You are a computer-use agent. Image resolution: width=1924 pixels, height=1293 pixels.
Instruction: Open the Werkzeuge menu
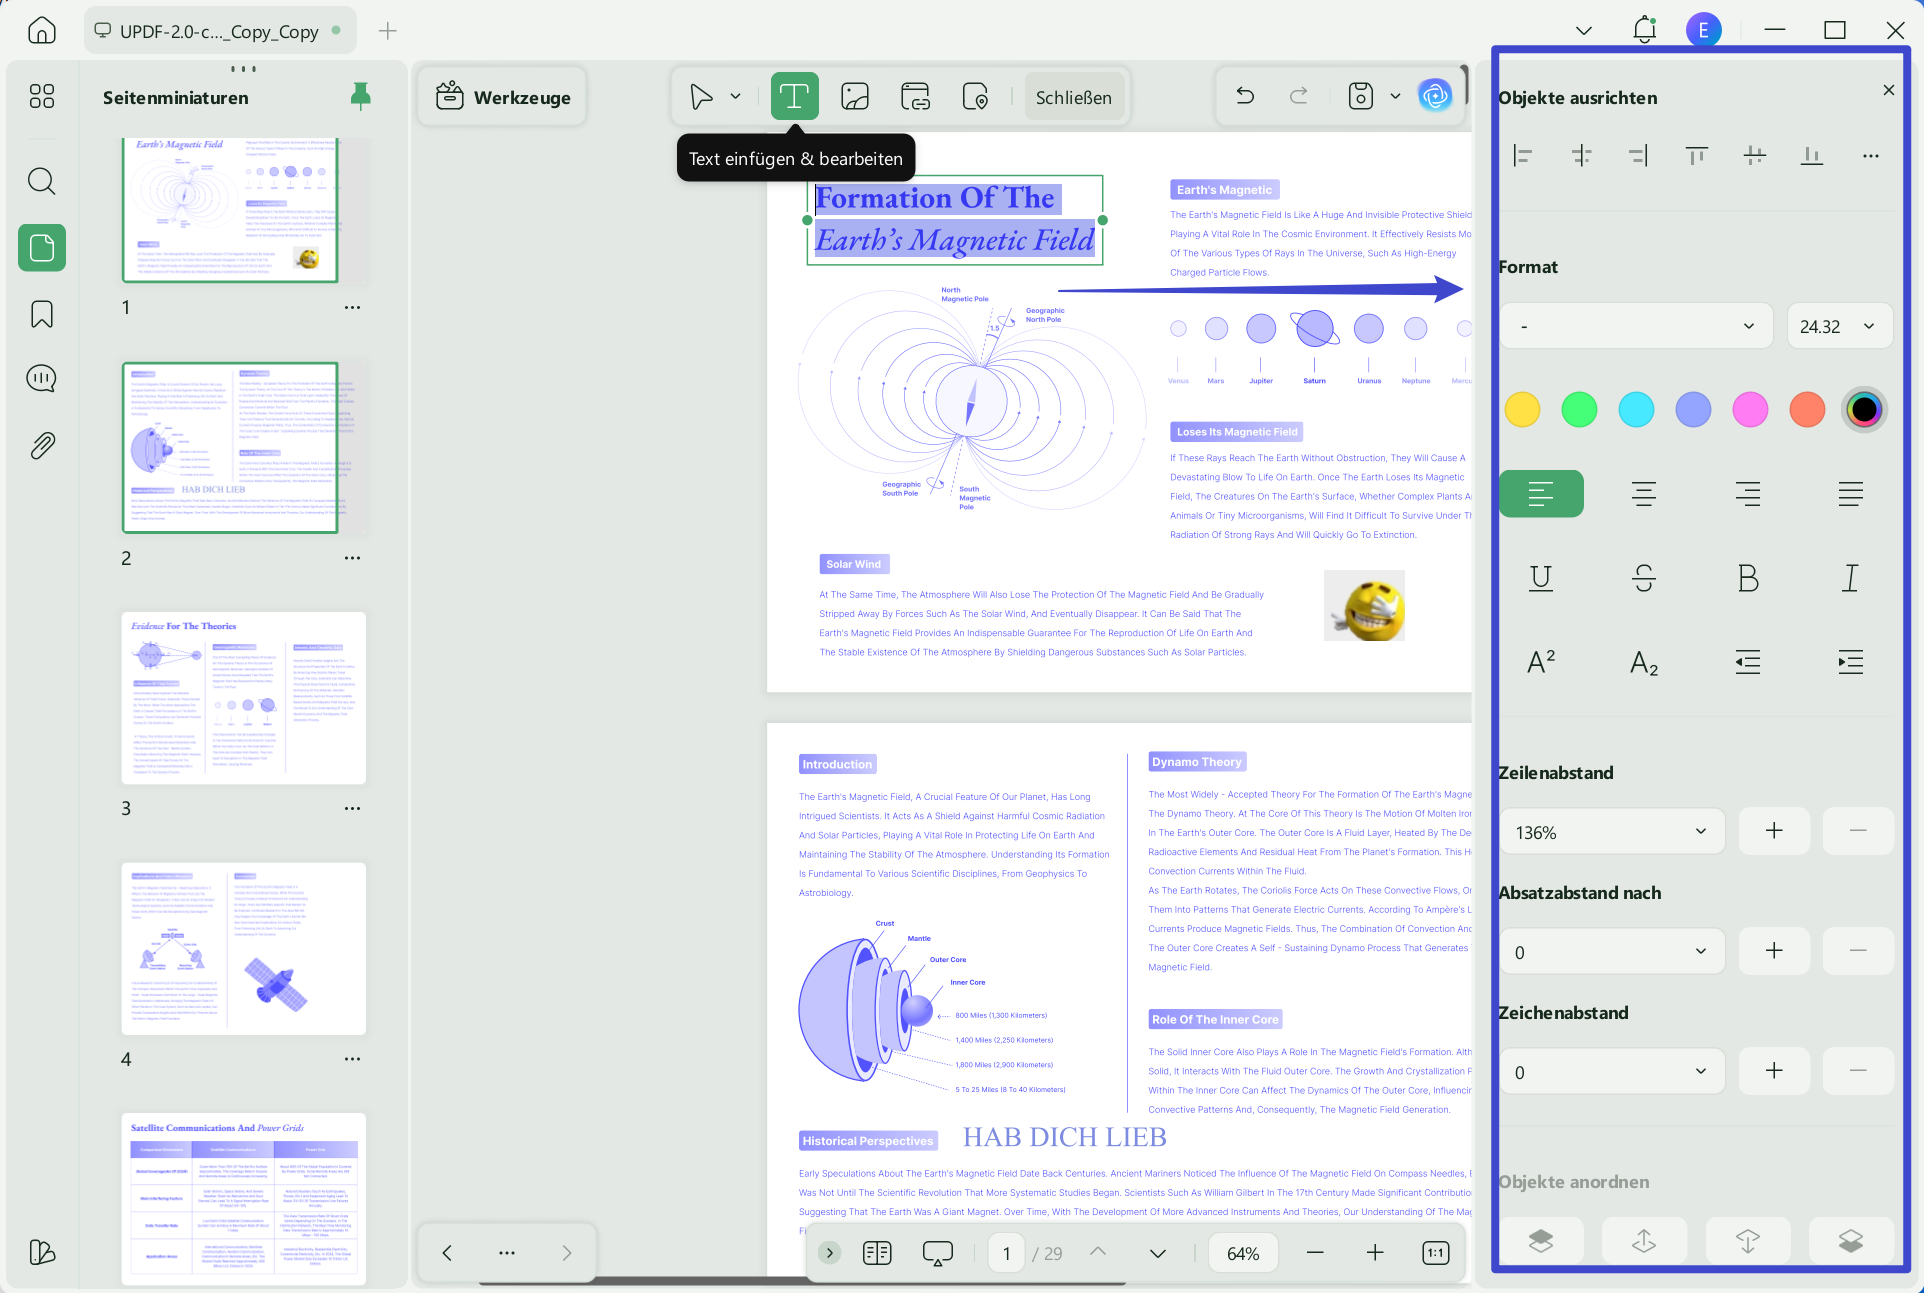[x=502, y=96]
